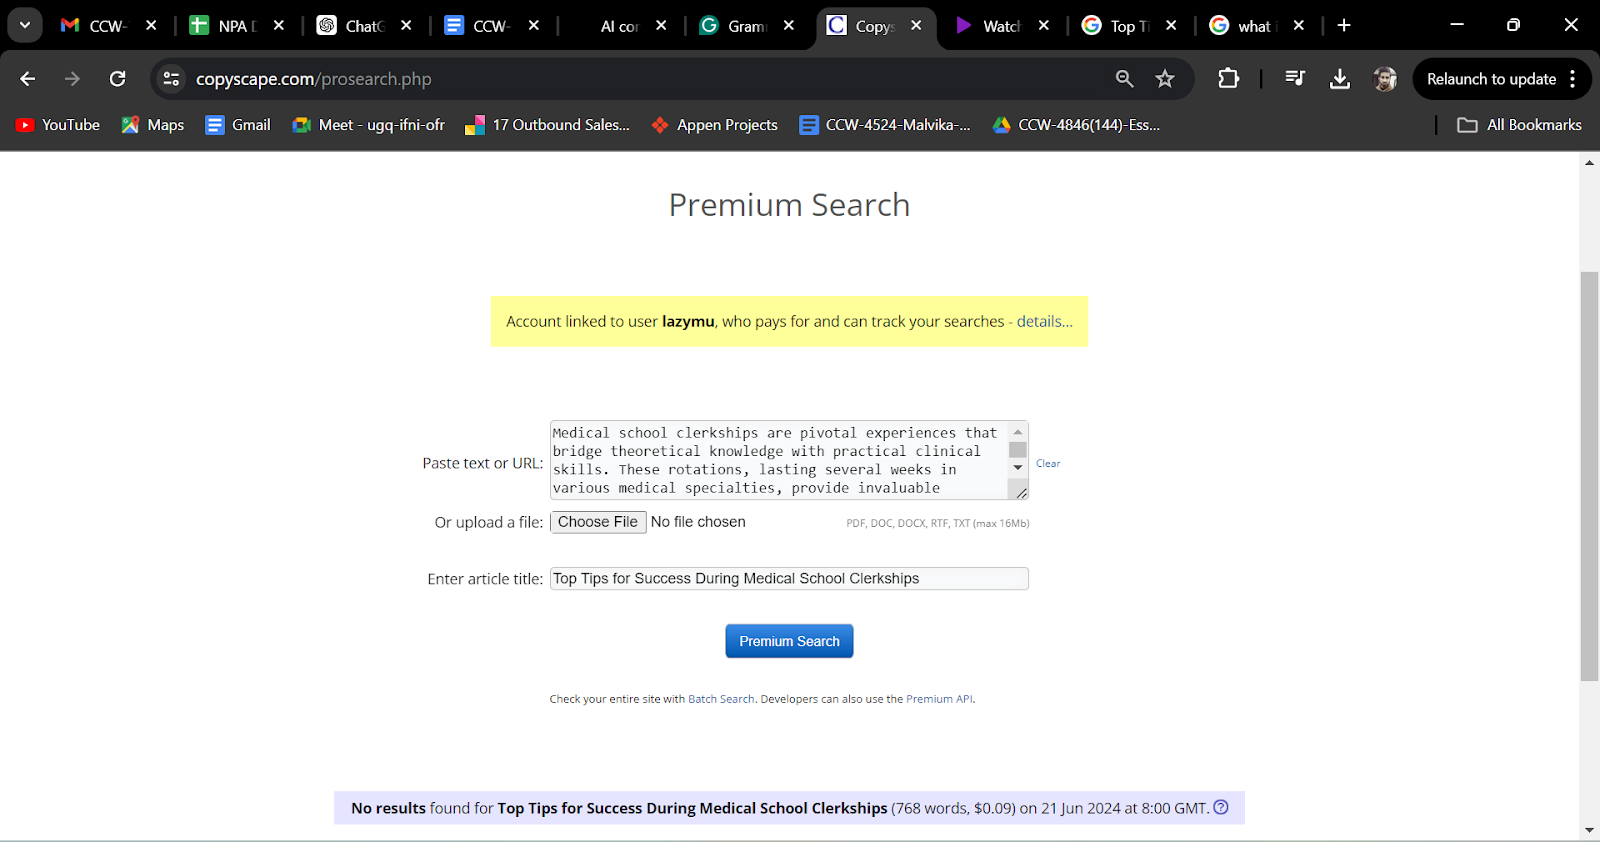Reload the Copyscape page
The height and width of the screenshot is (842, 1600).
coord(117,79)
